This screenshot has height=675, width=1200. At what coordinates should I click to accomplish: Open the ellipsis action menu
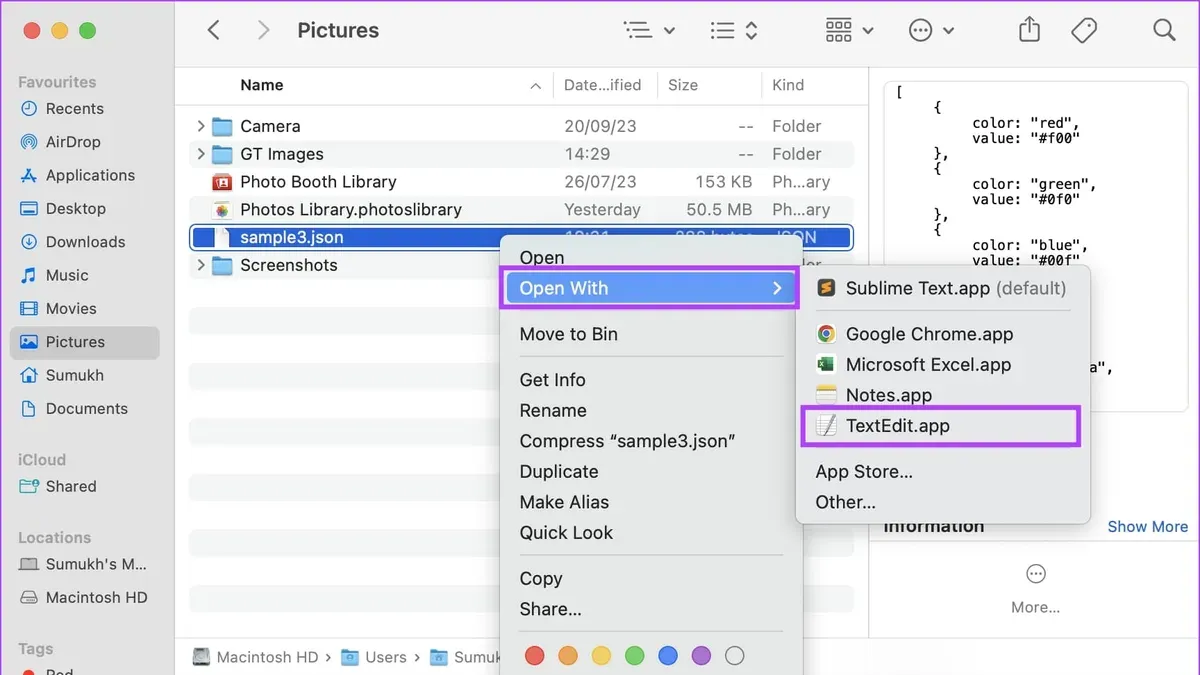(931, 31)
